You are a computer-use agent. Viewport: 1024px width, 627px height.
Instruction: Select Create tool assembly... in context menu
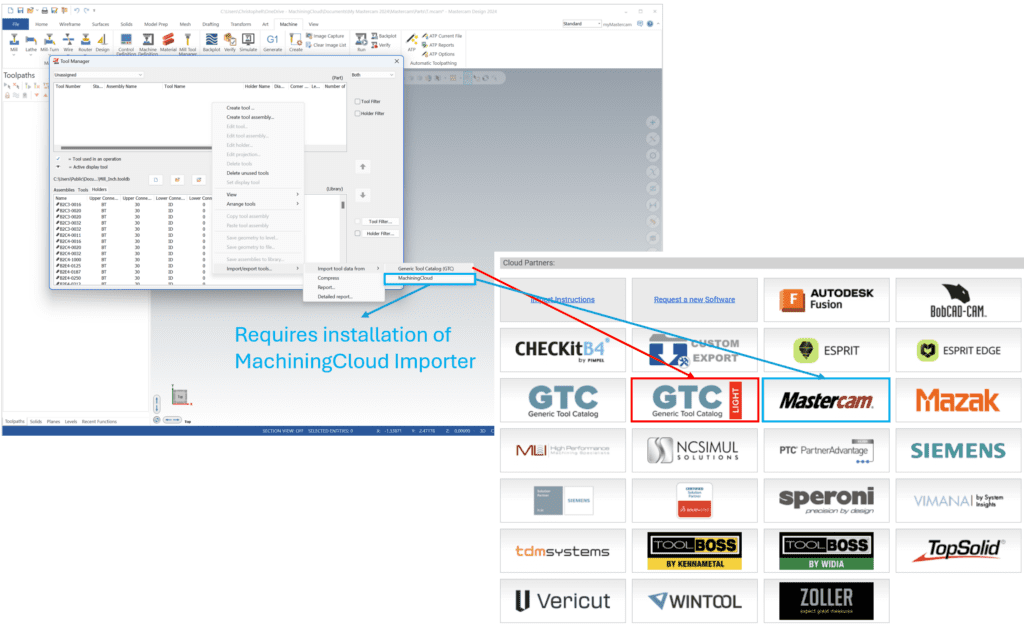[250, 117]
